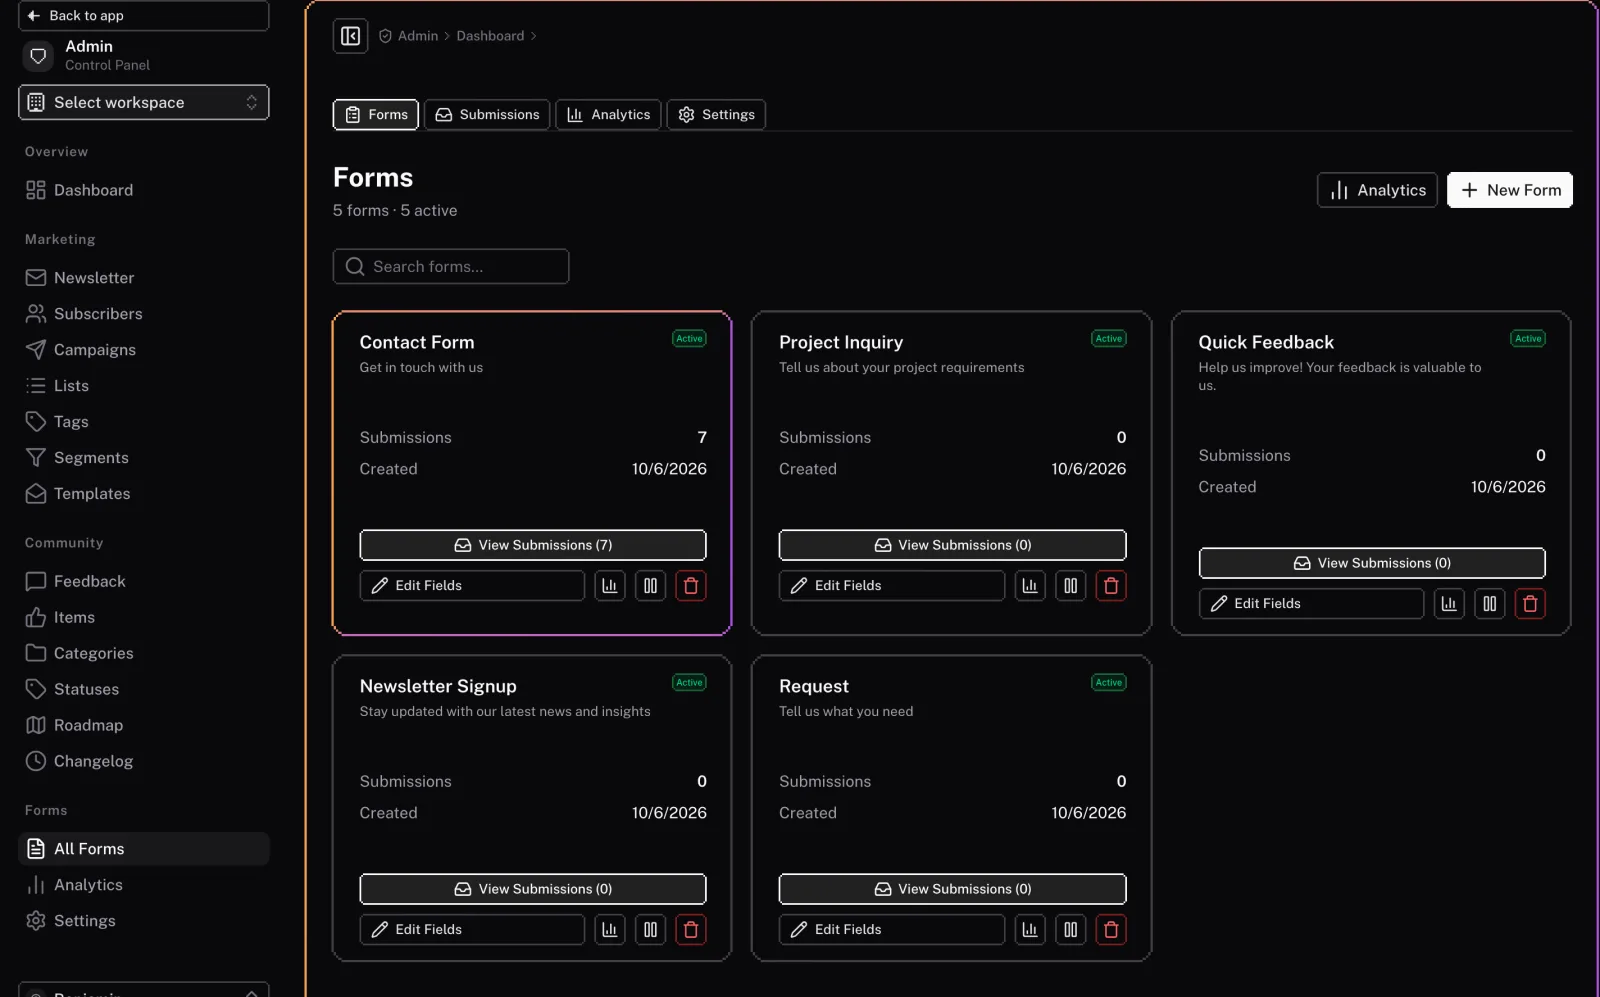This screenshot has width=1600, height=997.
Task: Open the Settings tab next to Analytics
Action: pyautogui.click(x=716, y=115)
